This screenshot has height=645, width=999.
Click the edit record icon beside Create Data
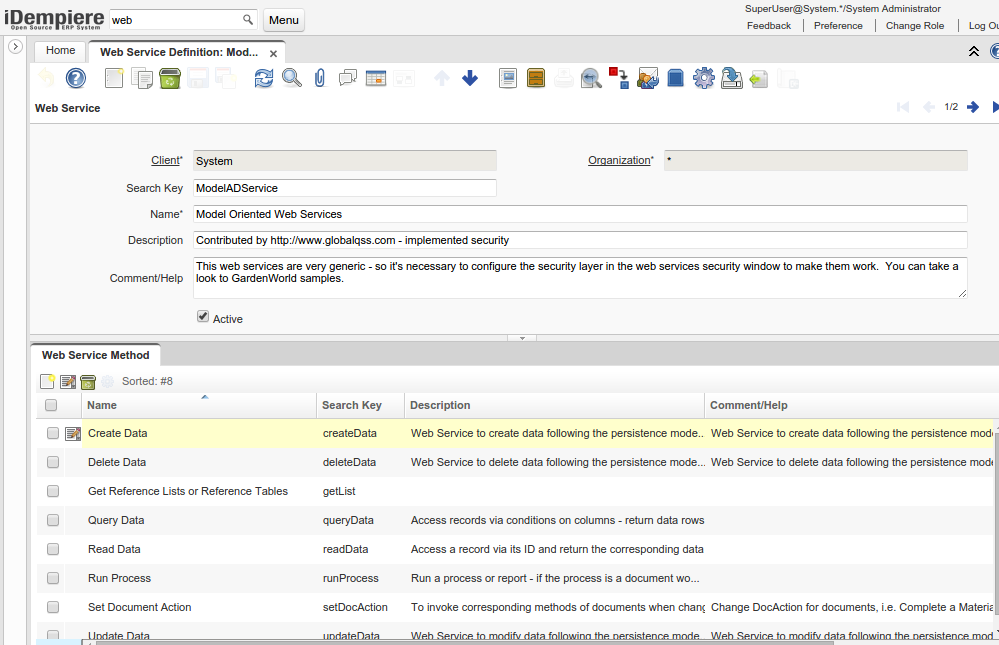73,434
